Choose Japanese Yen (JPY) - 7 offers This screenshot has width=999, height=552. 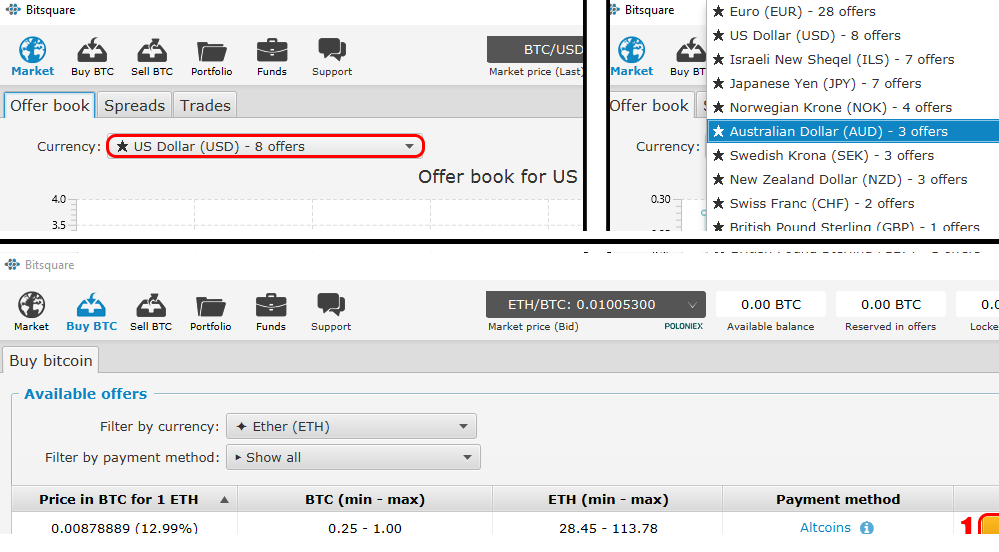[x=853, y=84]
